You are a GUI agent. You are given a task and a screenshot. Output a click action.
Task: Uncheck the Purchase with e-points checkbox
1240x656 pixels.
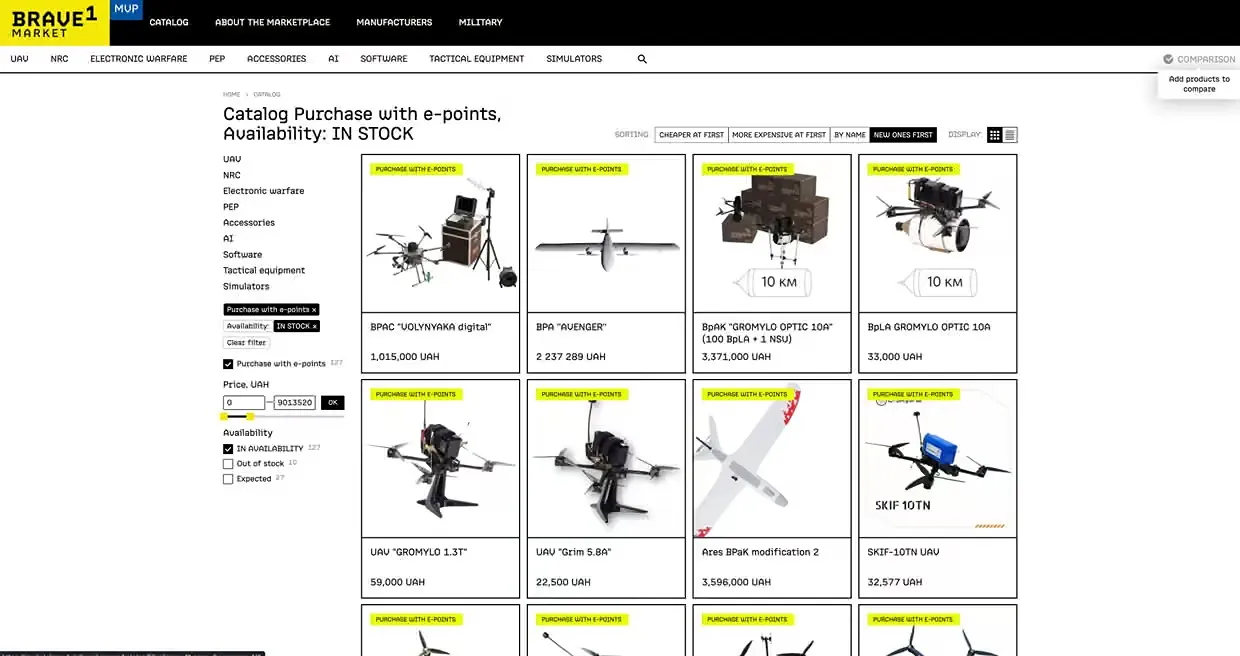tap(228, 364)
